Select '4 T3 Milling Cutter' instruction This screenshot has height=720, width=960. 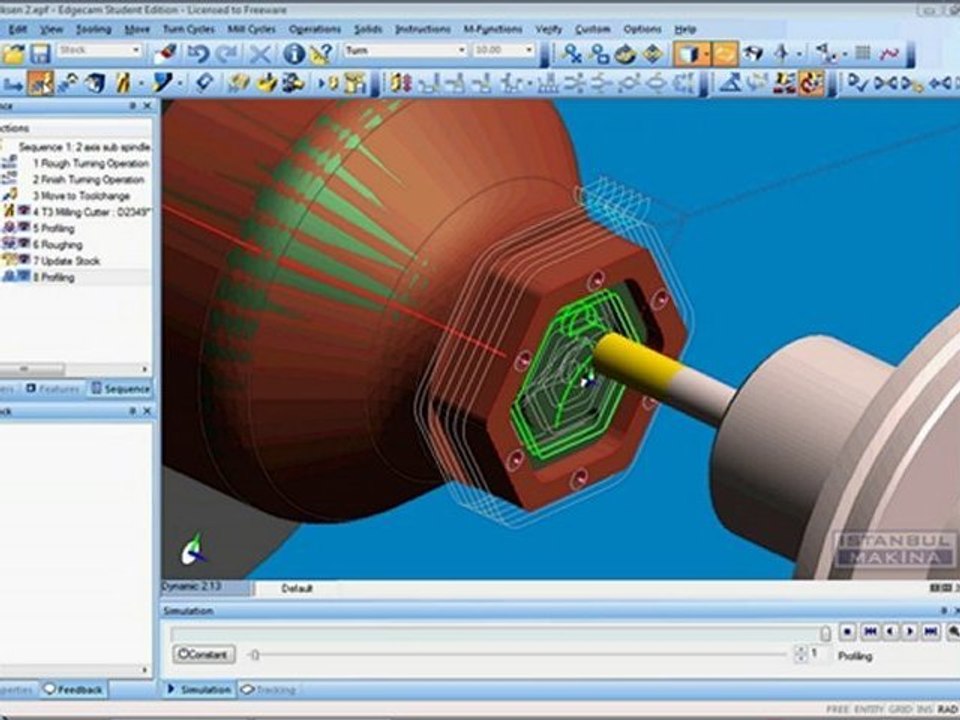(x=91, y=212)
